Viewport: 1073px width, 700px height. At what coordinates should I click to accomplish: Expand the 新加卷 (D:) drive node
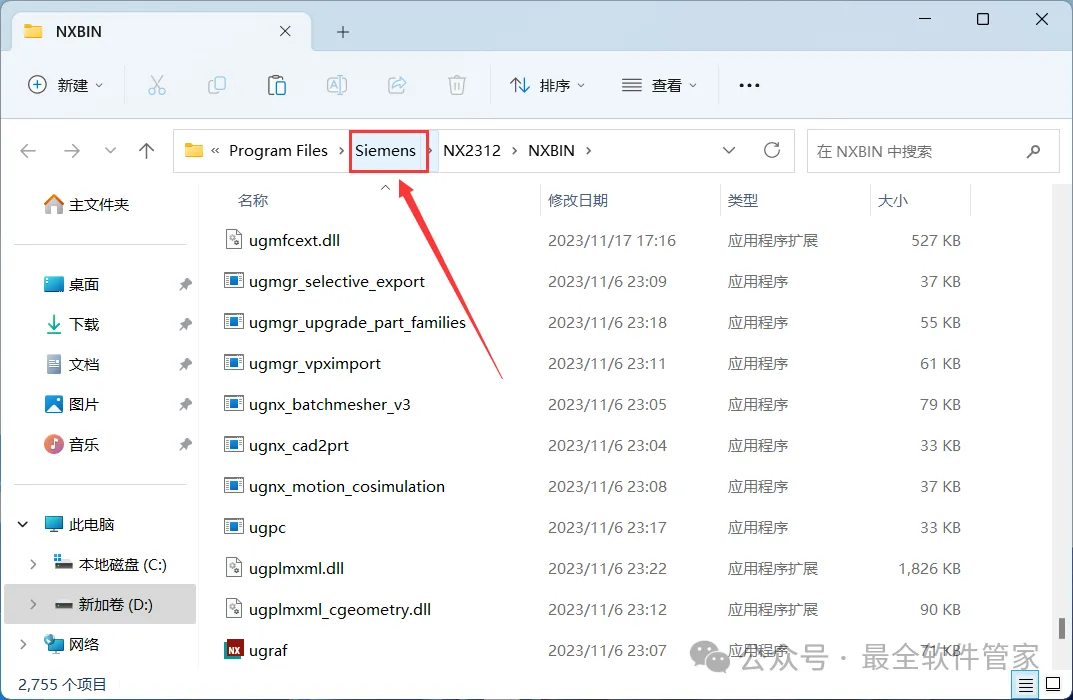point(32,604)
